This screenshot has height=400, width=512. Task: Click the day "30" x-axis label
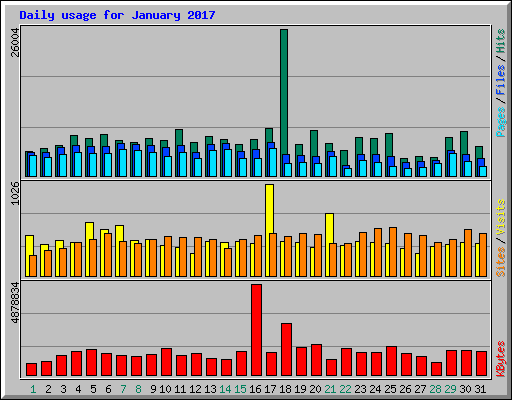[x=465, y=389]
